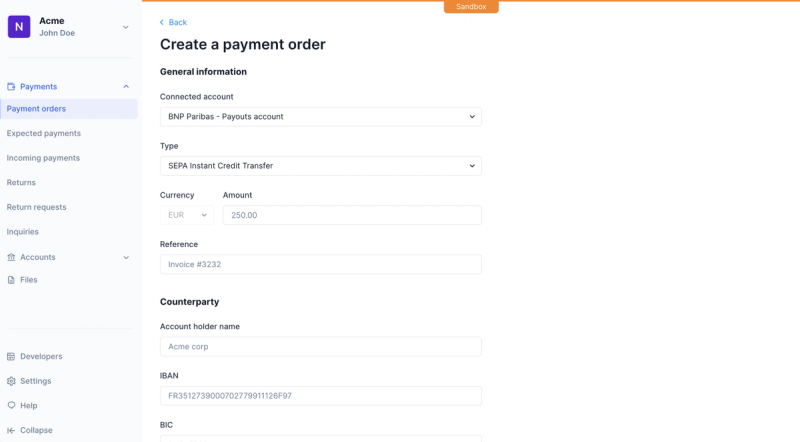Click the Developers icon in sidebar
The height and width of the screenshot is (442, 800).
pyautogui.click(x=11, y=356)
